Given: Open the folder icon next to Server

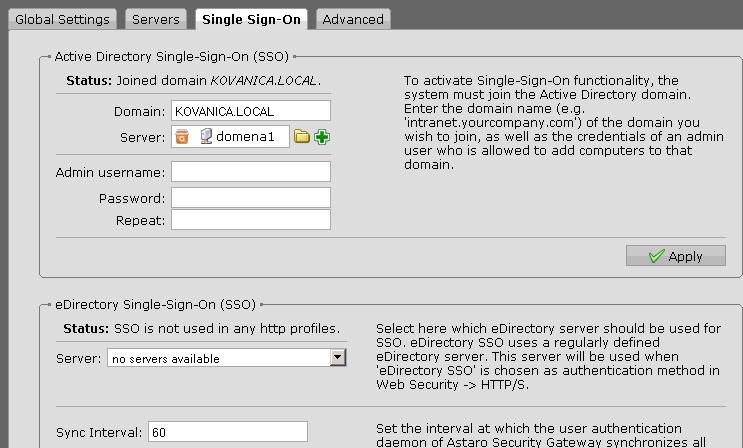Looking at the screenshot, I should [301, 137].
